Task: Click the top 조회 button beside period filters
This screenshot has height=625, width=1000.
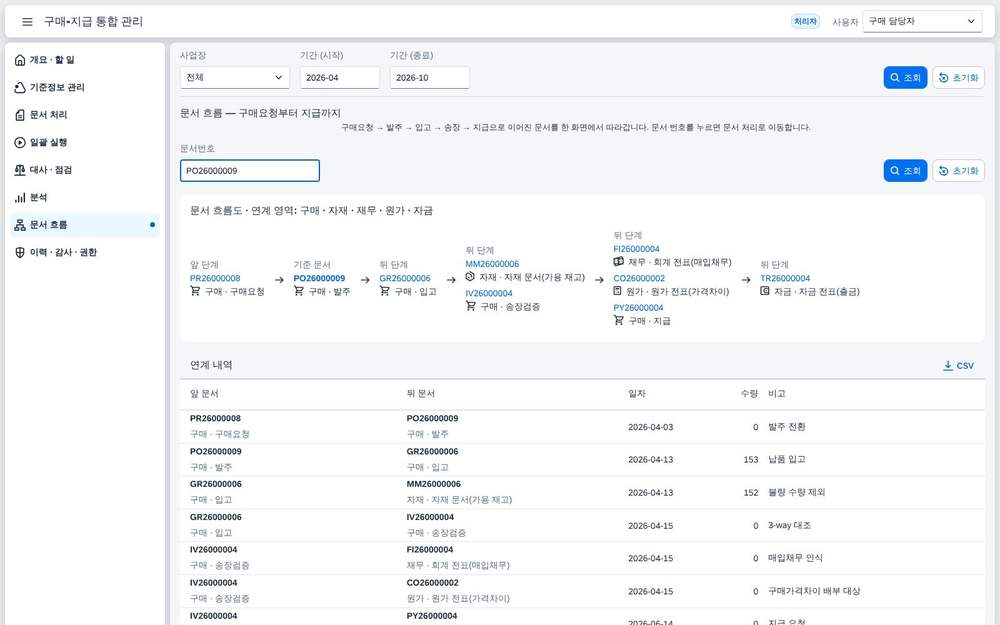Action: (x=905, y=78)
